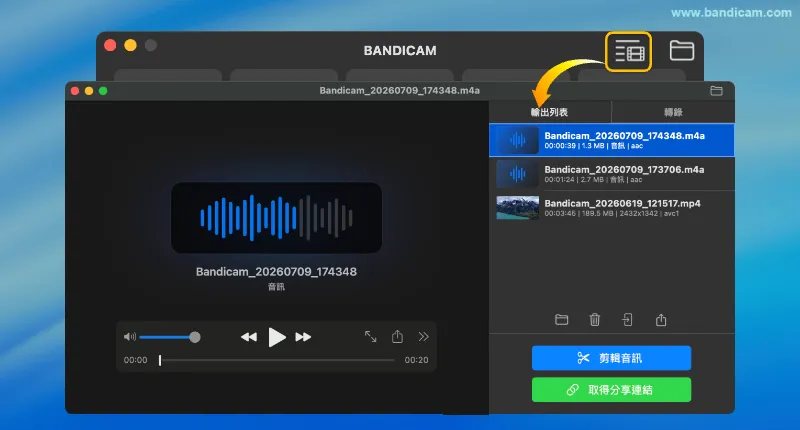Click the fast forward button in the player

303,337
